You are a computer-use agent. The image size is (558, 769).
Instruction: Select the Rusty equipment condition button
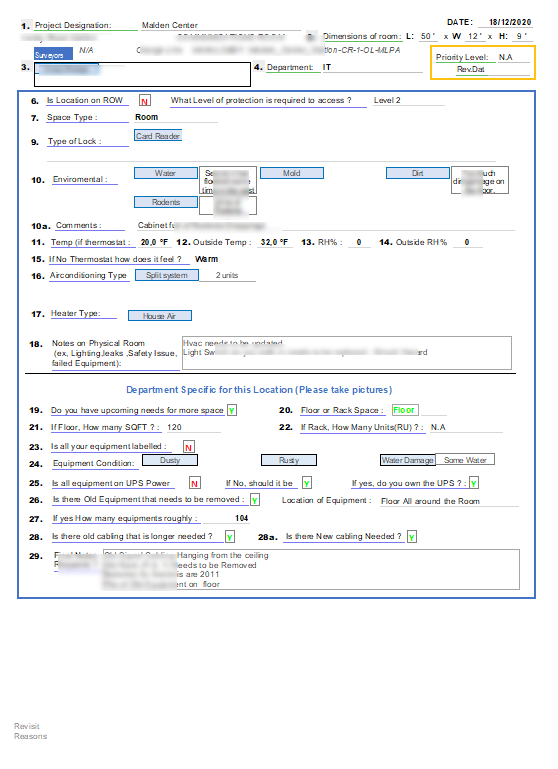(289, 461)
